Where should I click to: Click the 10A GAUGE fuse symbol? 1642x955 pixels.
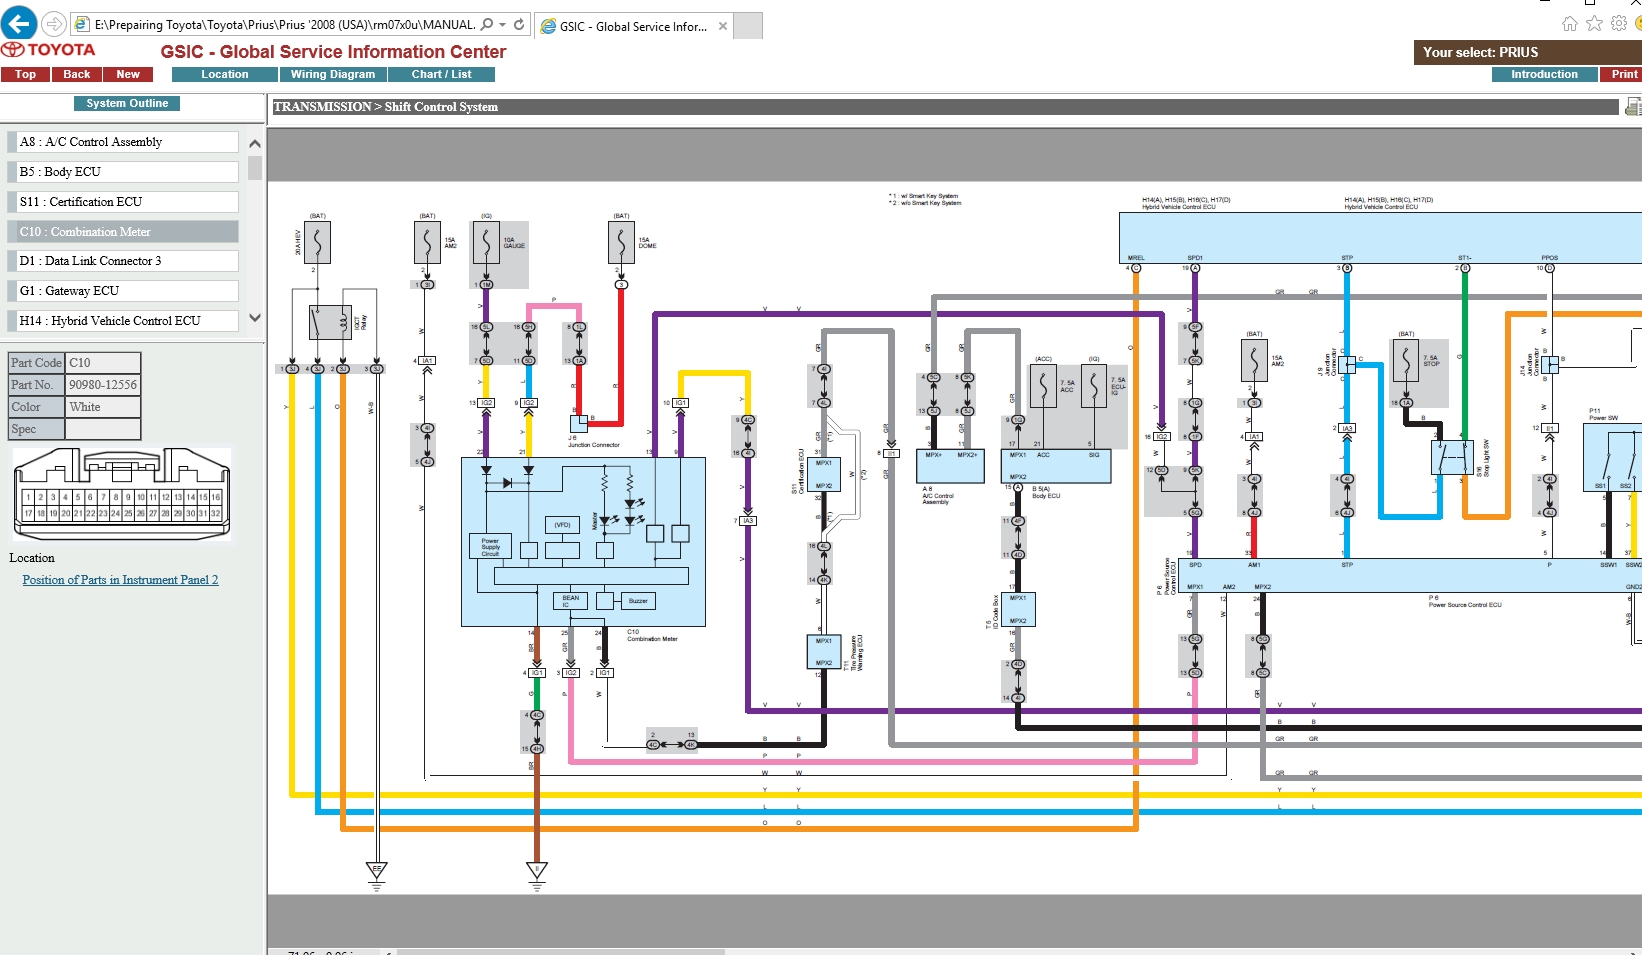tap(486, 243)
